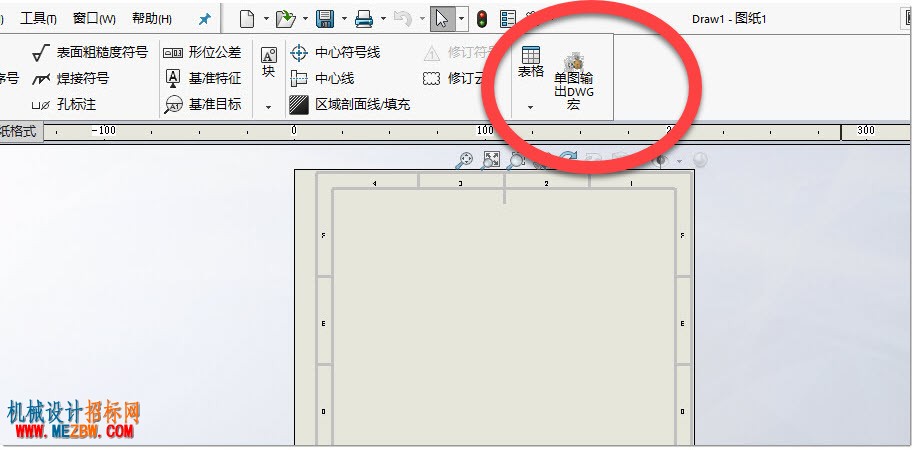This screenshot has height=450, width=915.
Task: Click the revision cloud icon
Action: pos(431,78)
